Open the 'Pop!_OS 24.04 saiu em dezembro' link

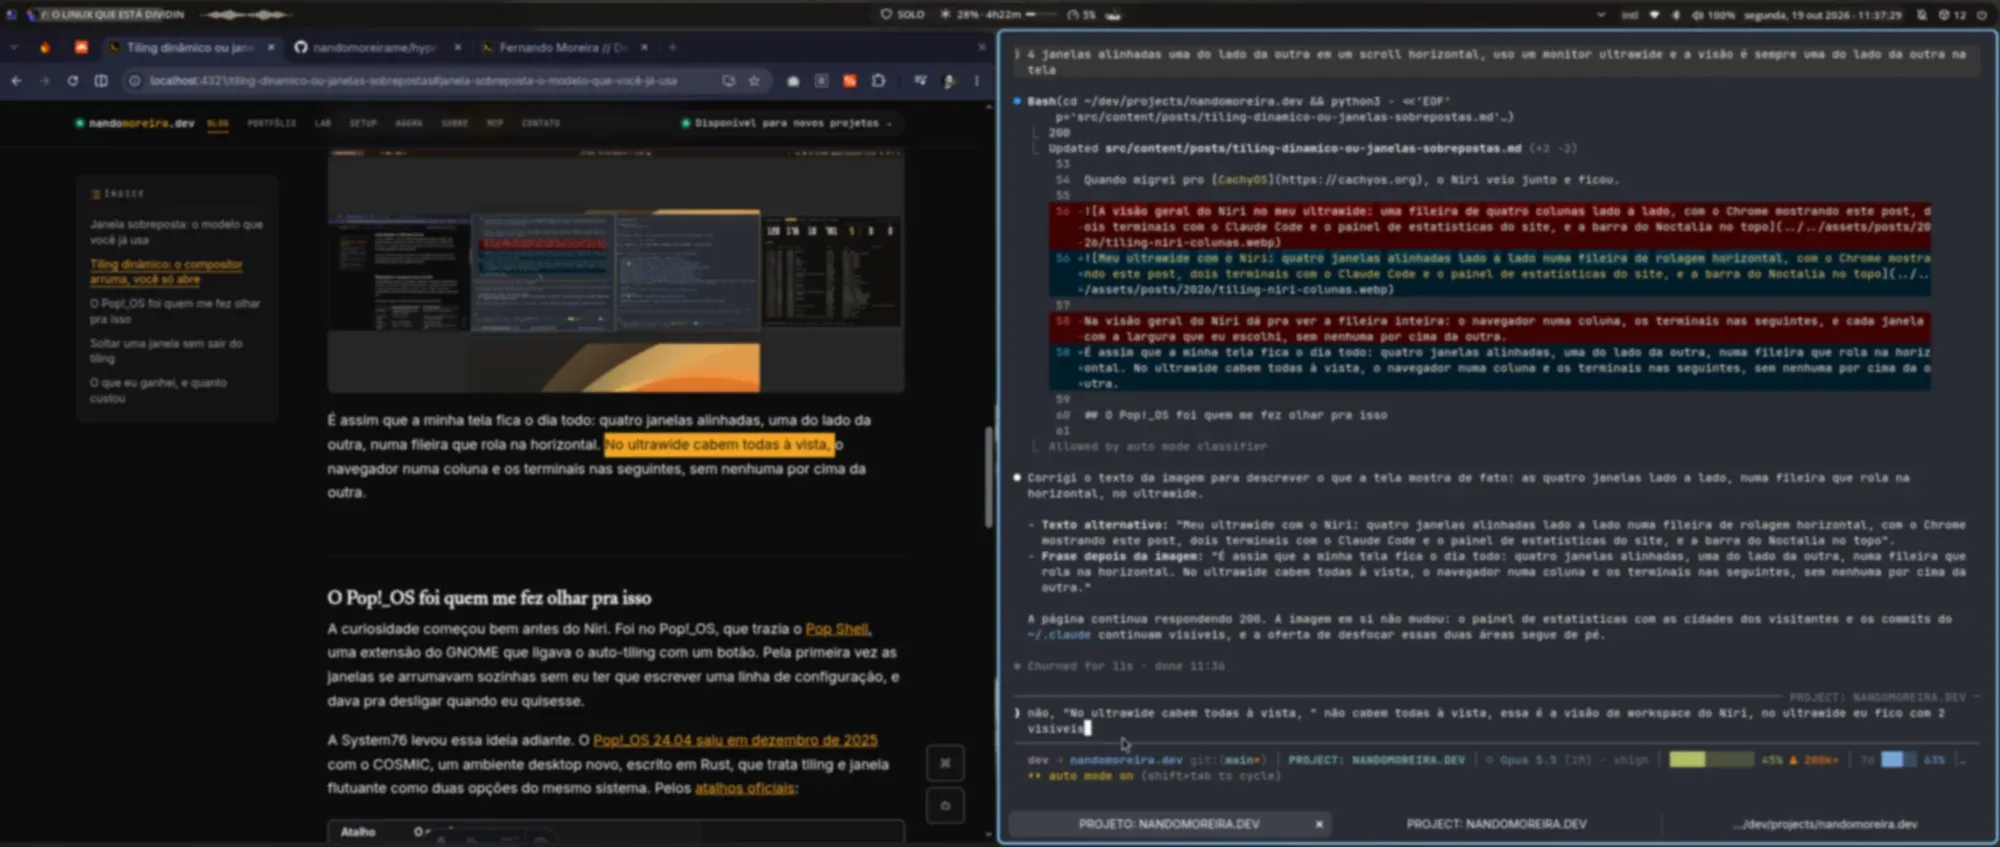coord(735,740)
